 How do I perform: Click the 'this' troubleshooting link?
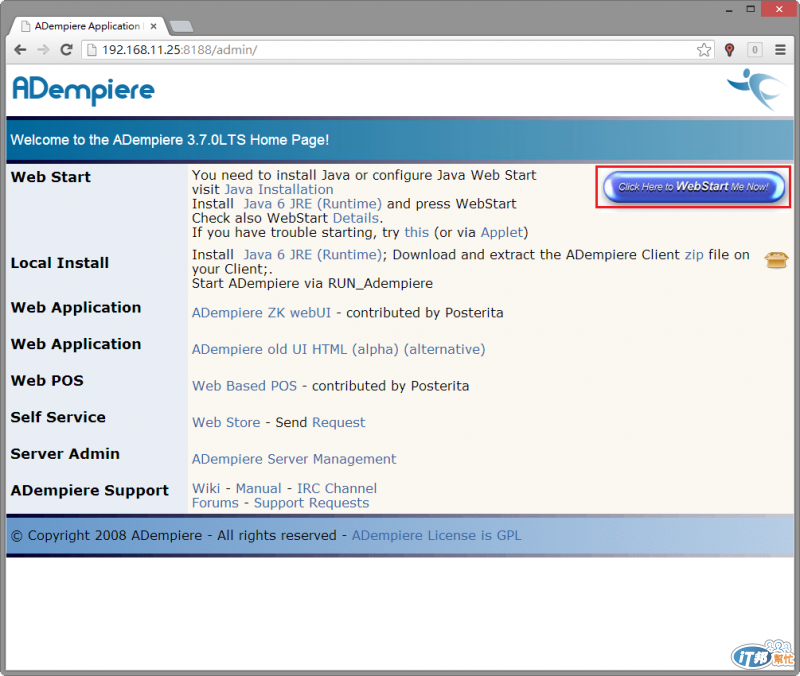tap(416, 232)
